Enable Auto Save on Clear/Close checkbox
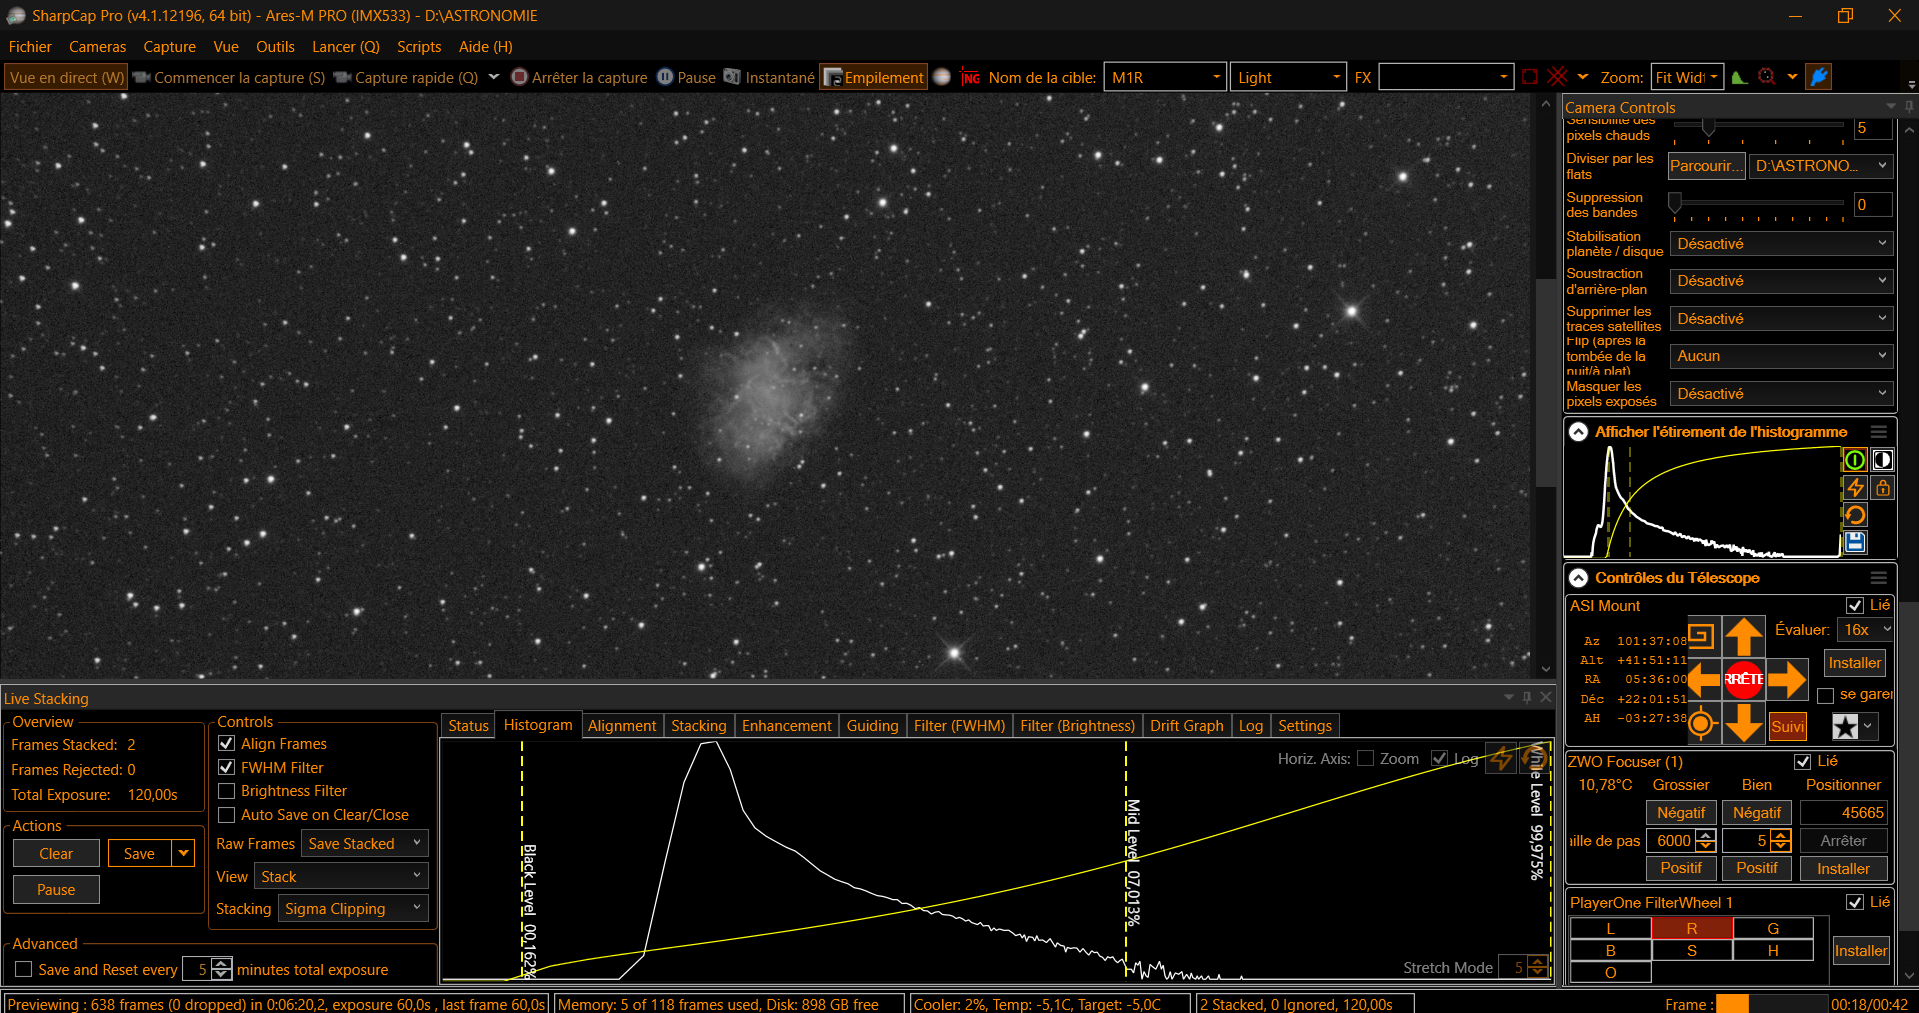Viewport: 1919px width, 1013px height. coord(227,815)
